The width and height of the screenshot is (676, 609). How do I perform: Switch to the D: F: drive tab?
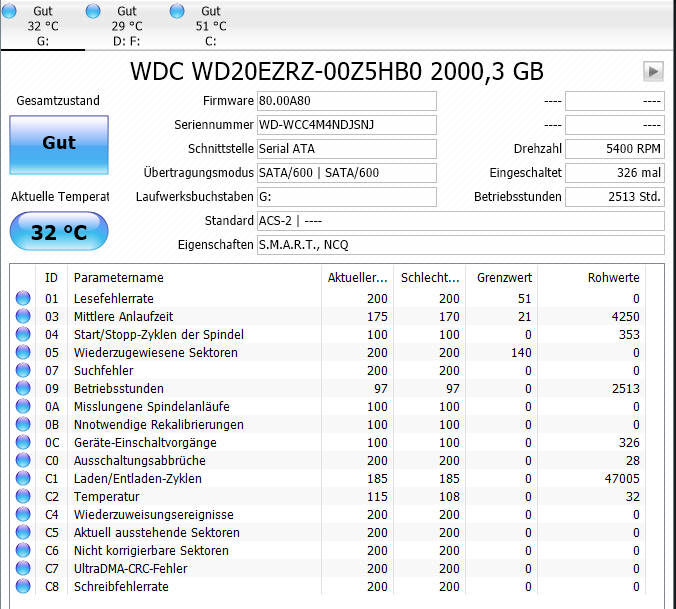(127, 26)
